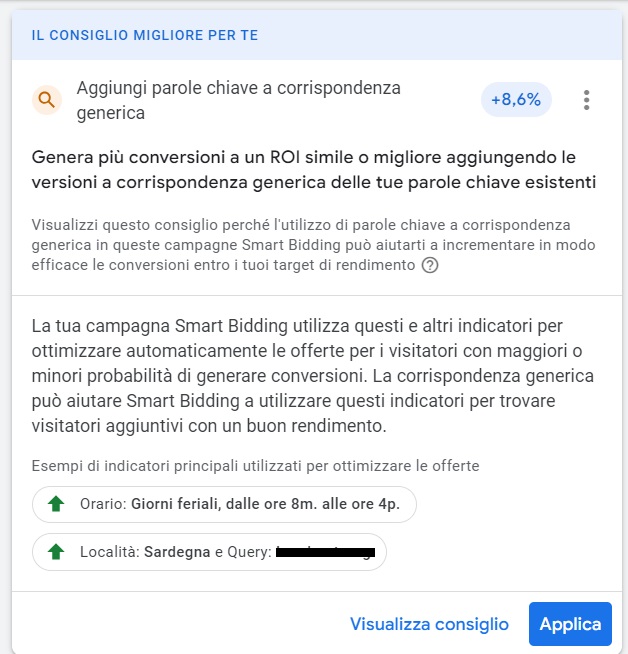Click the question mark help icon

tap(430, 265)
